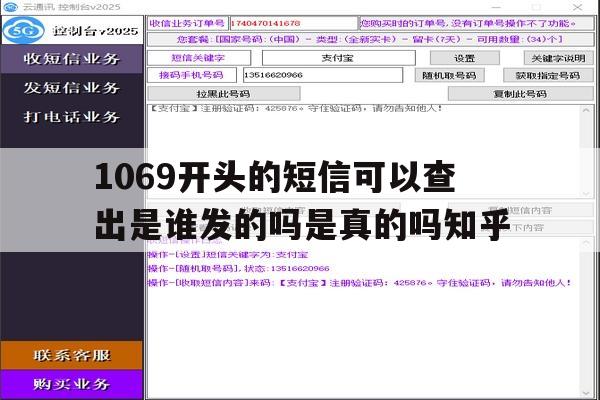Click scroll-up arrow of SMS content box
This screenshot has width=600, height=400.
[586, 110]
